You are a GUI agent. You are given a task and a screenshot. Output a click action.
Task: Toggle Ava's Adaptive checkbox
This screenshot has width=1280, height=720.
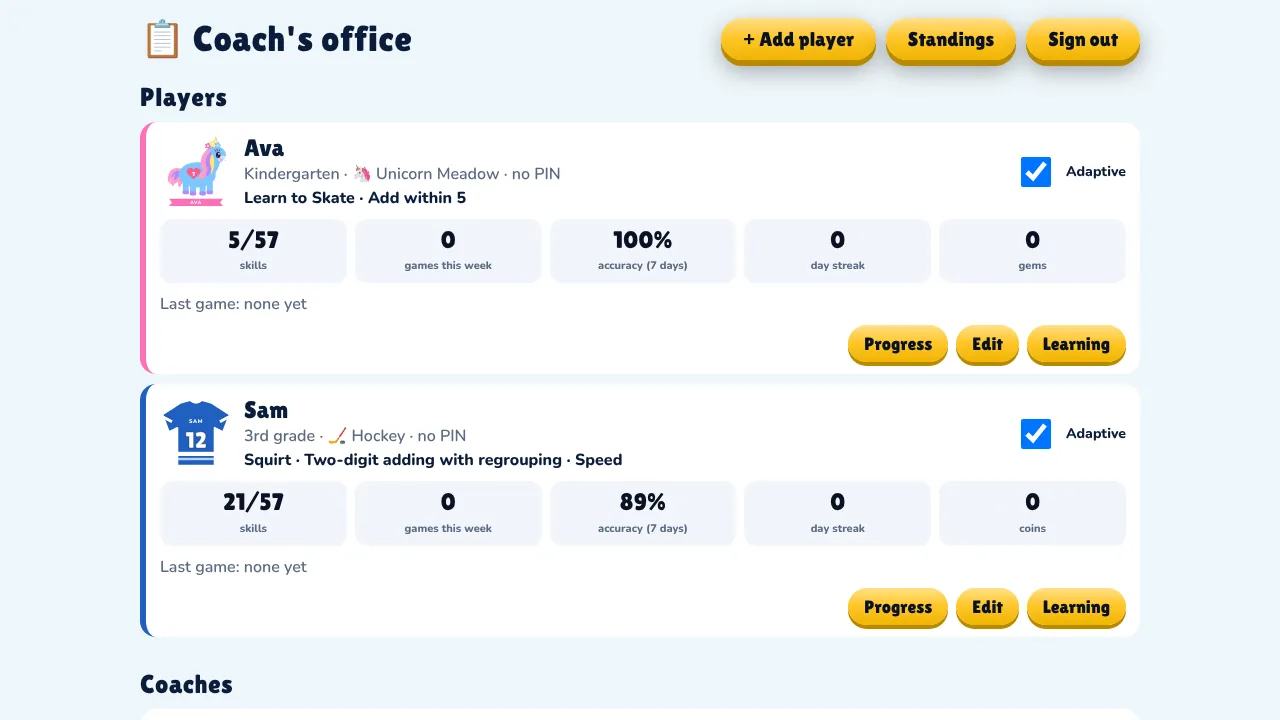1036,172
